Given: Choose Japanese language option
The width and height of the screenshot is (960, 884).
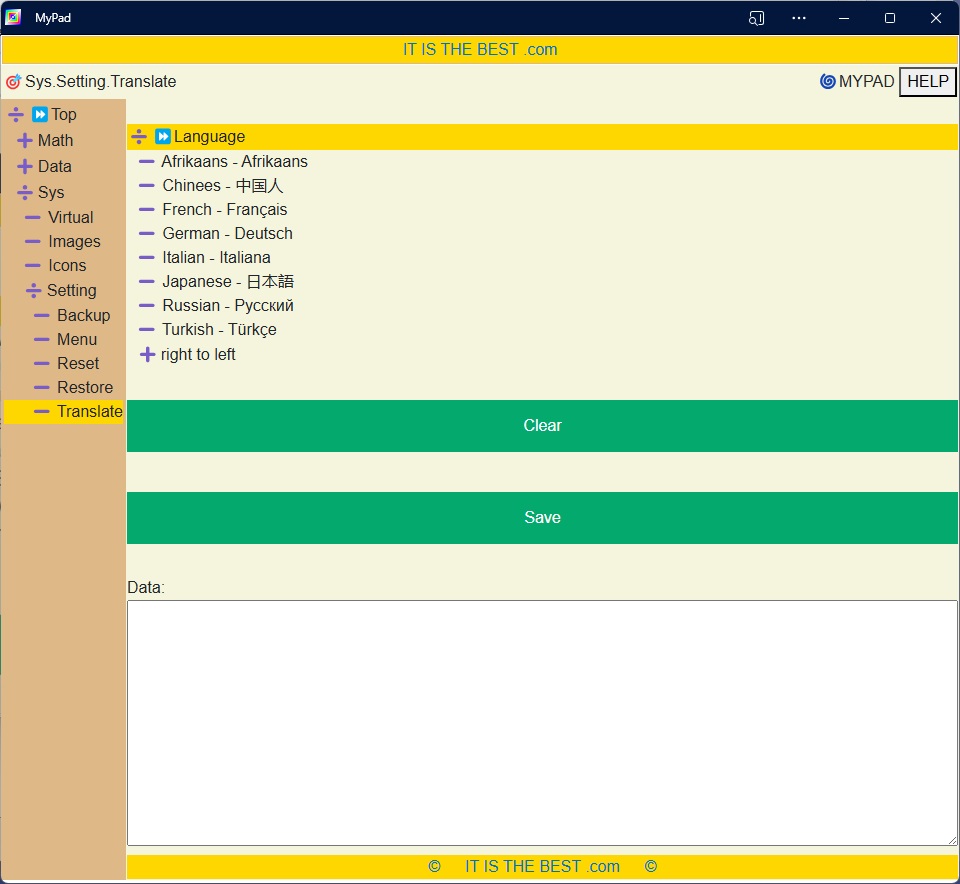Looking at the screenshot, I should click(x=227, y=282).
